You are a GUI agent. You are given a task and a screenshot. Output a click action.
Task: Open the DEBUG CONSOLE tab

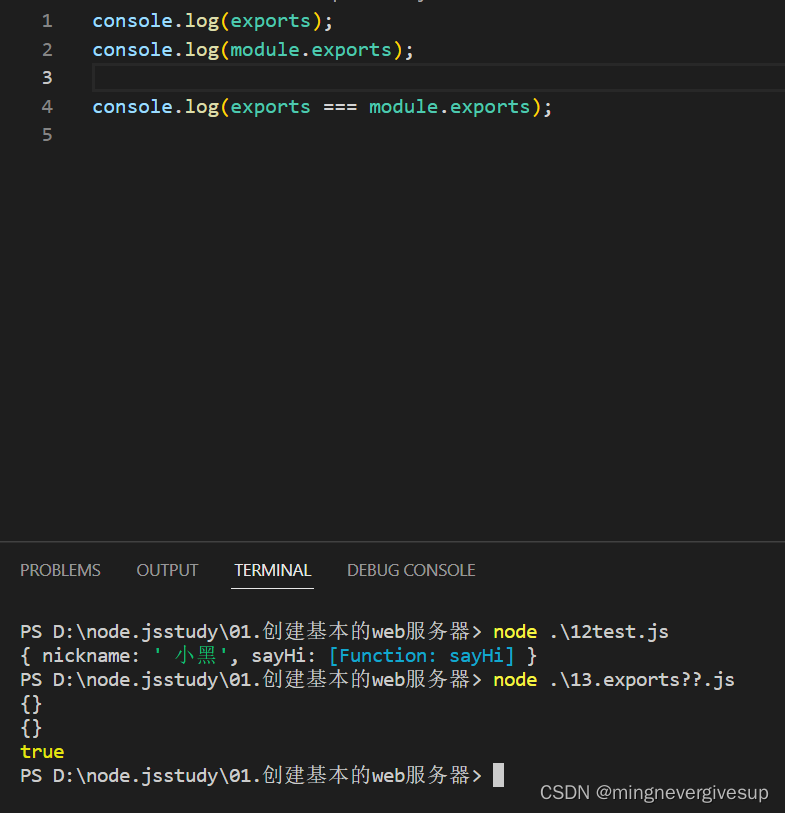(411, 570)
